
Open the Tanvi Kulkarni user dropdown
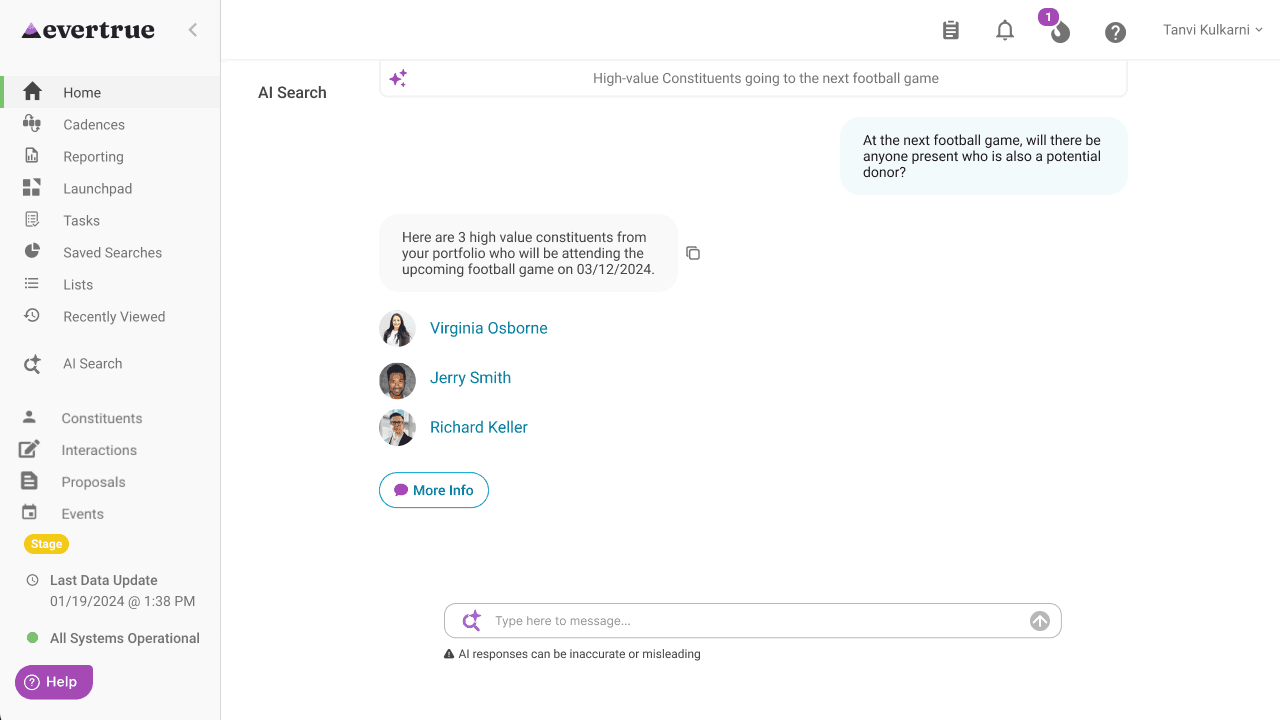coord(1213,30)
